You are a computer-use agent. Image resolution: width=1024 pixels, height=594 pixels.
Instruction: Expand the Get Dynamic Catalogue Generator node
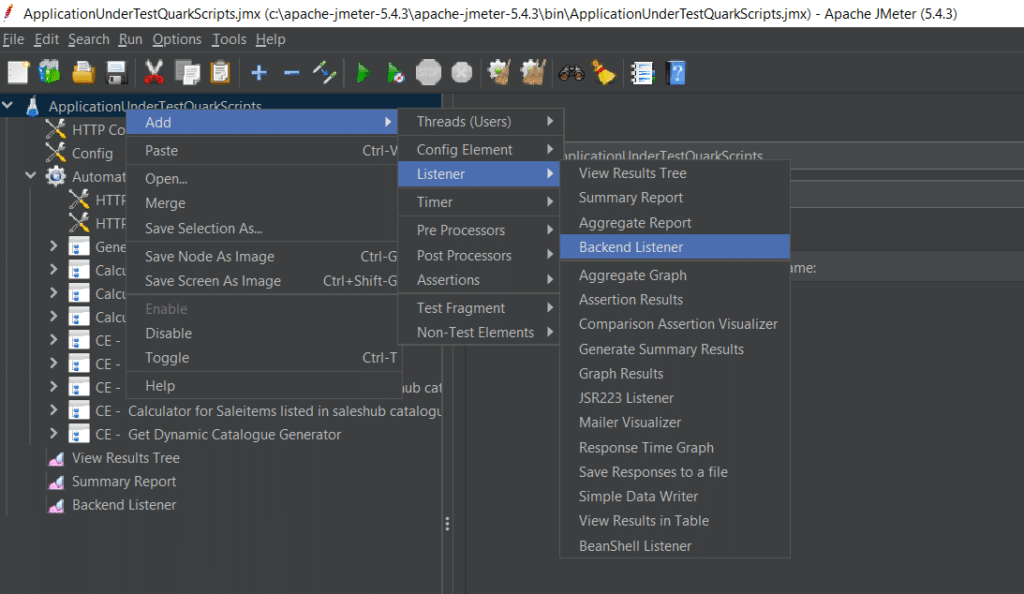point(54,434)
